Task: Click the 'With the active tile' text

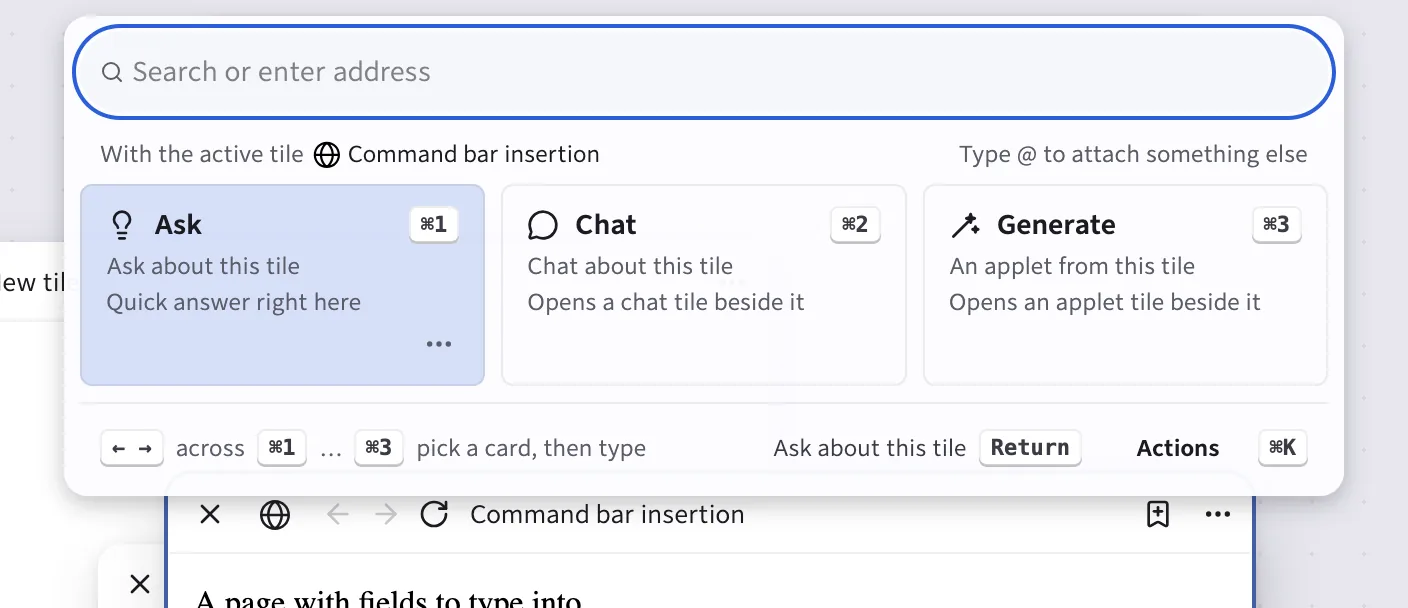Action: [x=201, y=154]
